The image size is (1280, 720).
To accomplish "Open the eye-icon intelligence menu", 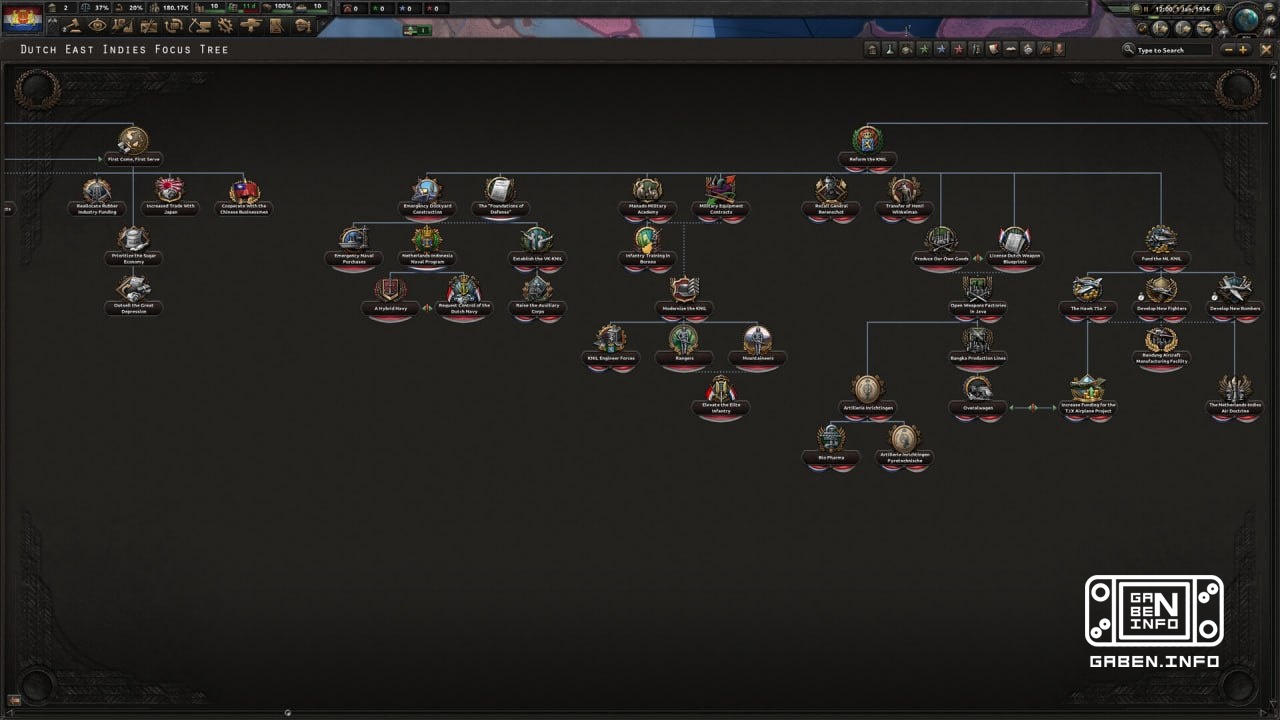I will [97, 26].
